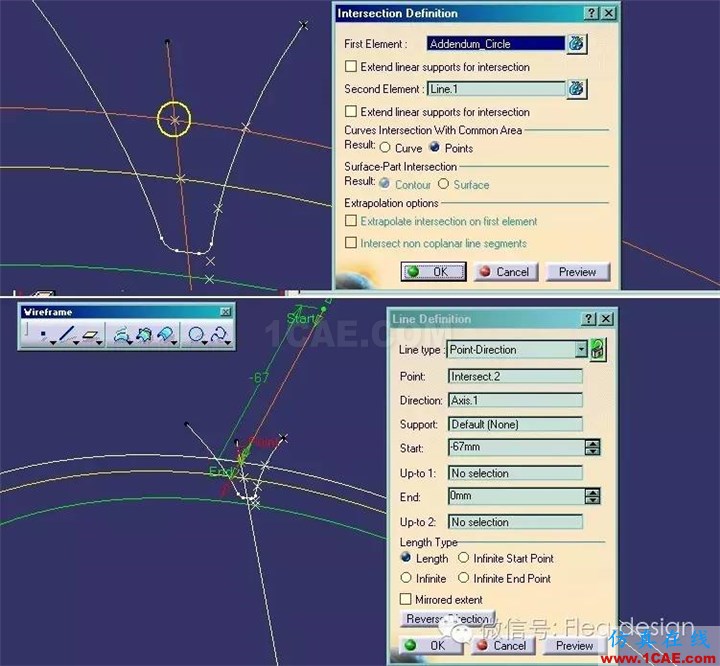Click the green End label in viewport

[x=222, y=471]
